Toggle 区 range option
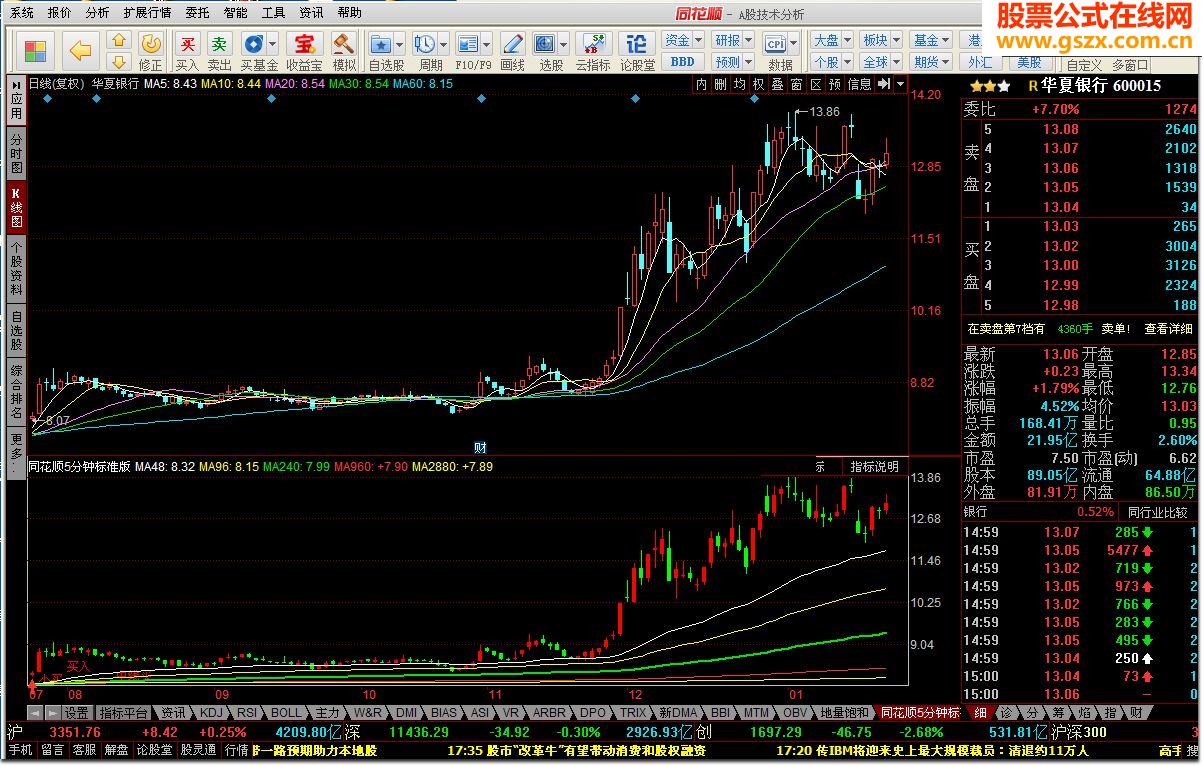 (x=816, y=84)
